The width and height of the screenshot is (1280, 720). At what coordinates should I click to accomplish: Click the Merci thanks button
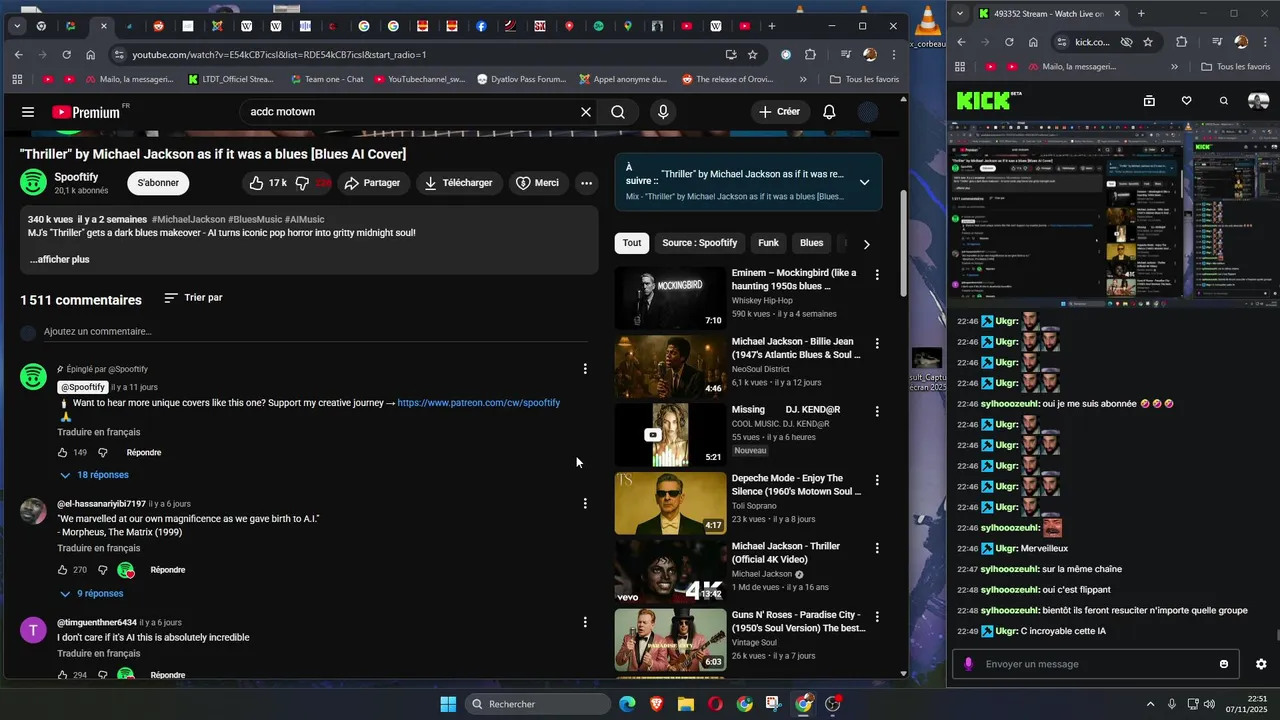[537, 183]
